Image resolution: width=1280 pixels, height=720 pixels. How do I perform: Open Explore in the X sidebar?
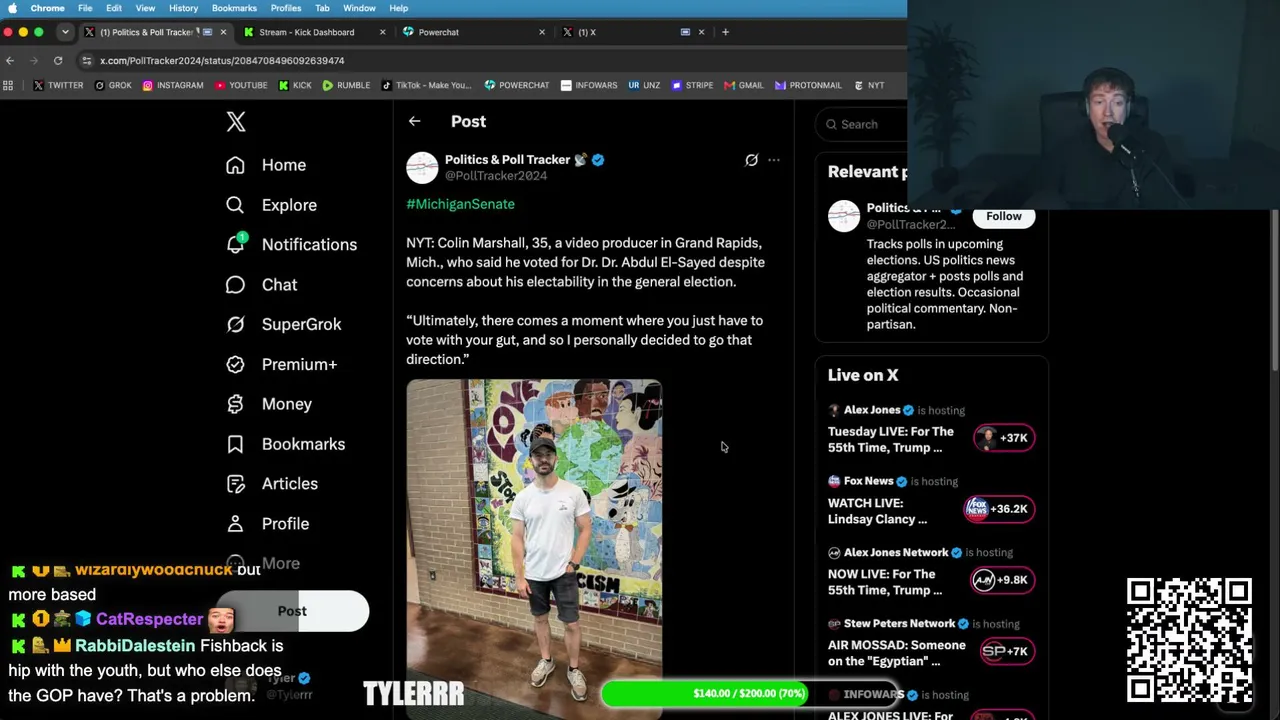(x=271, y=205)
